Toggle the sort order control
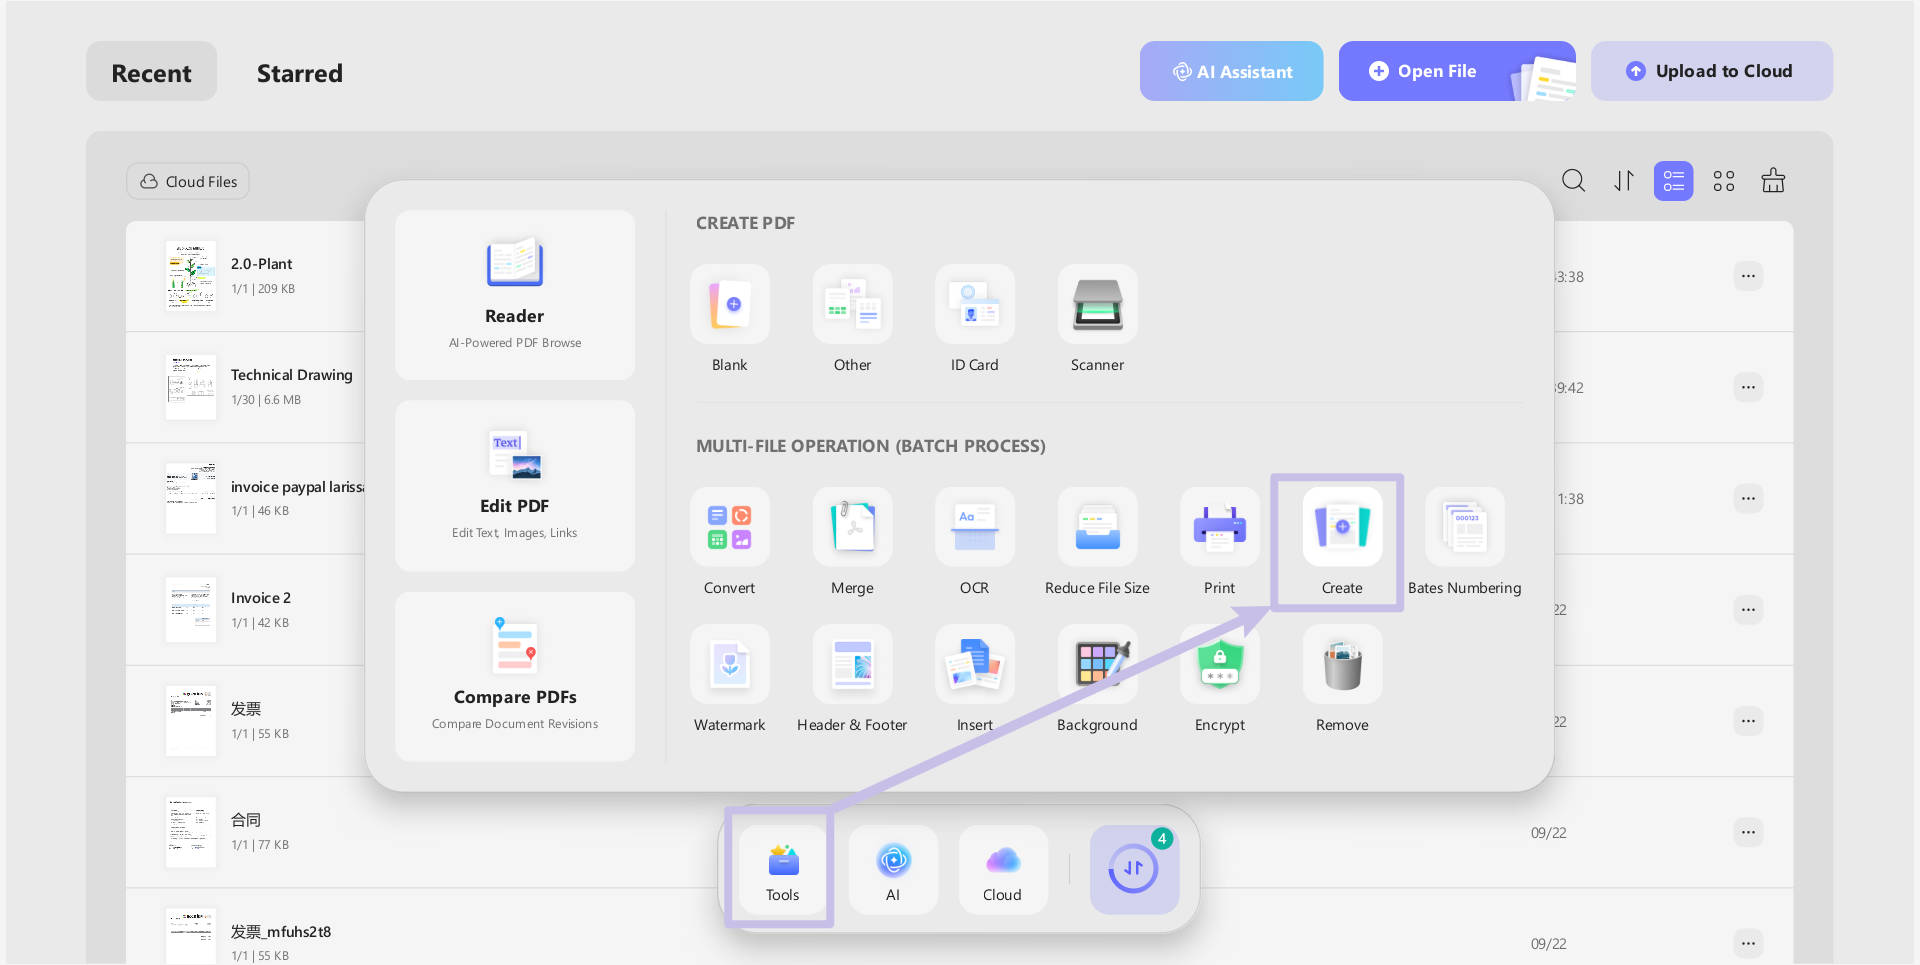Screen dimensions: 1920x965 (1623, 181)
